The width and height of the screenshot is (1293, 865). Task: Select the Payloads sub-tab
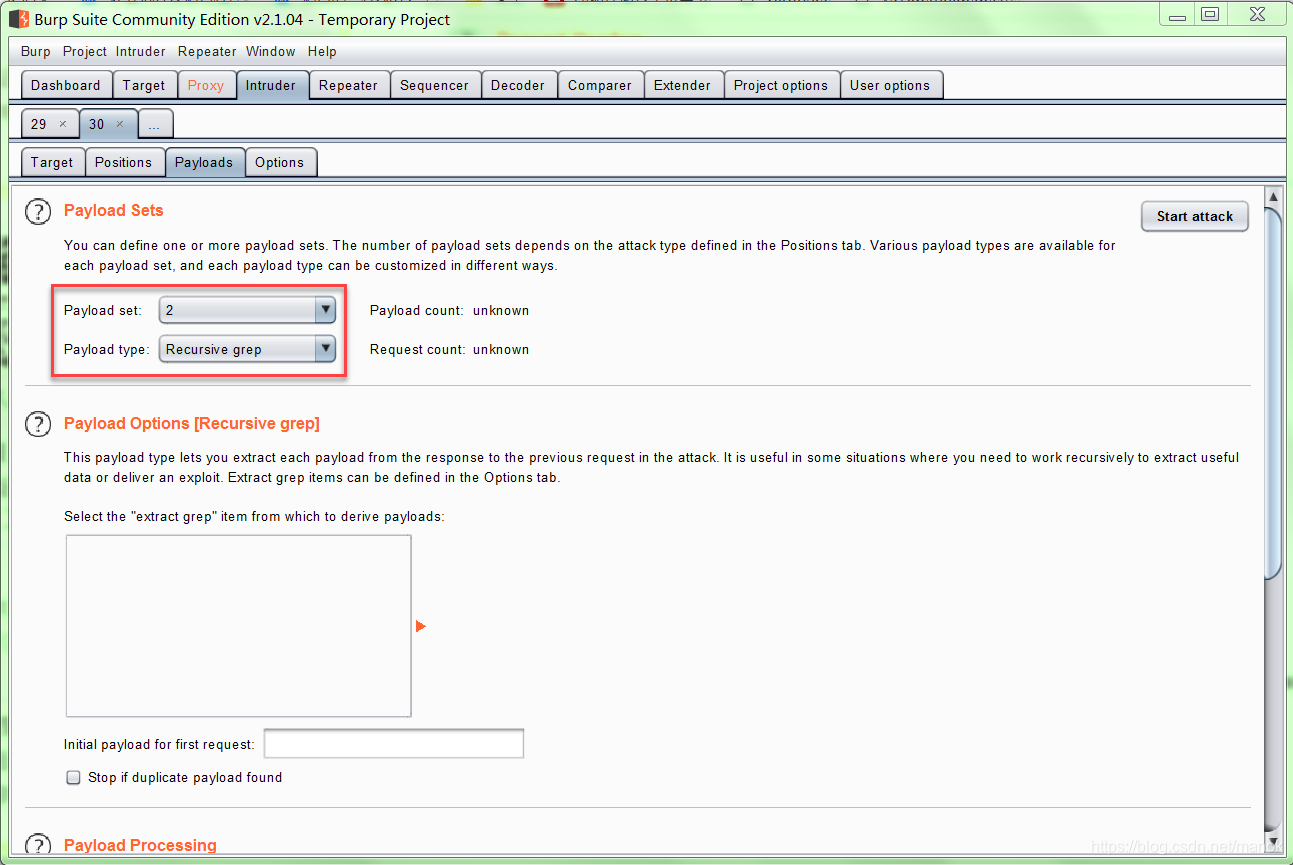click(x=204, y=162)
